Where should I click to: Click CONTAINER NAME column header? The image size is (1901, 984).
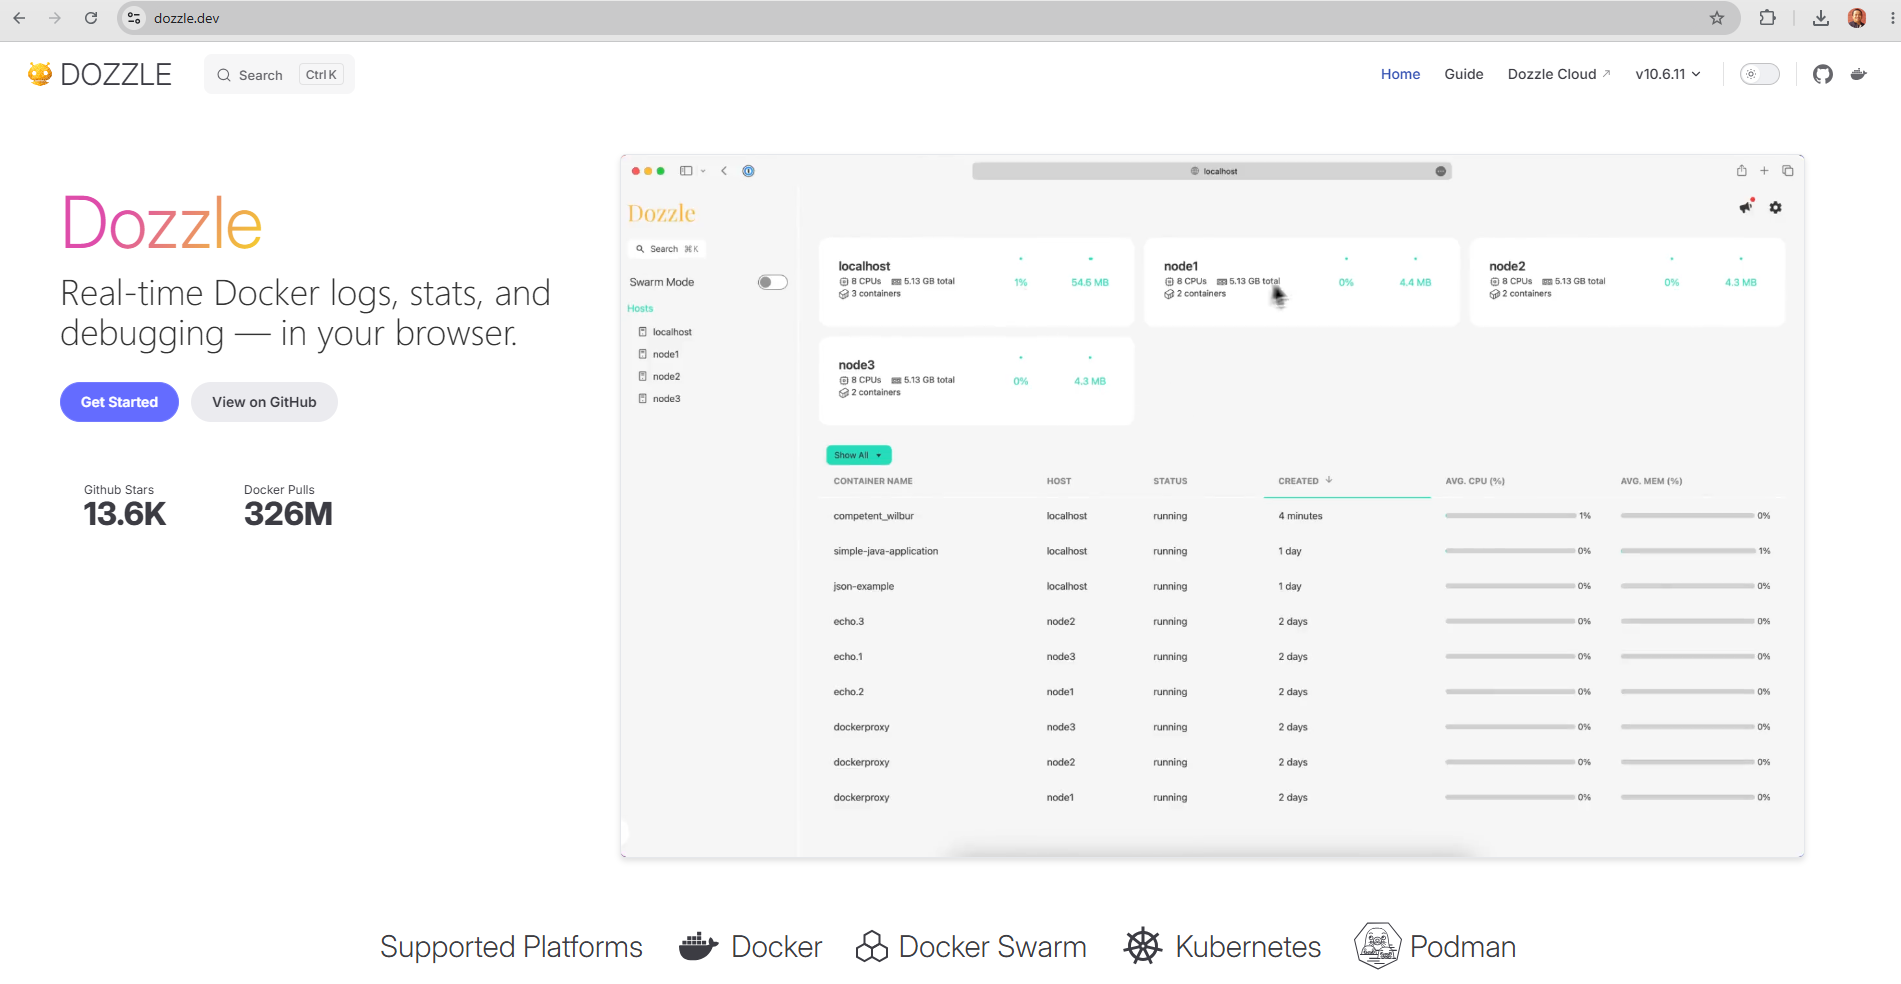coord(873,481)
